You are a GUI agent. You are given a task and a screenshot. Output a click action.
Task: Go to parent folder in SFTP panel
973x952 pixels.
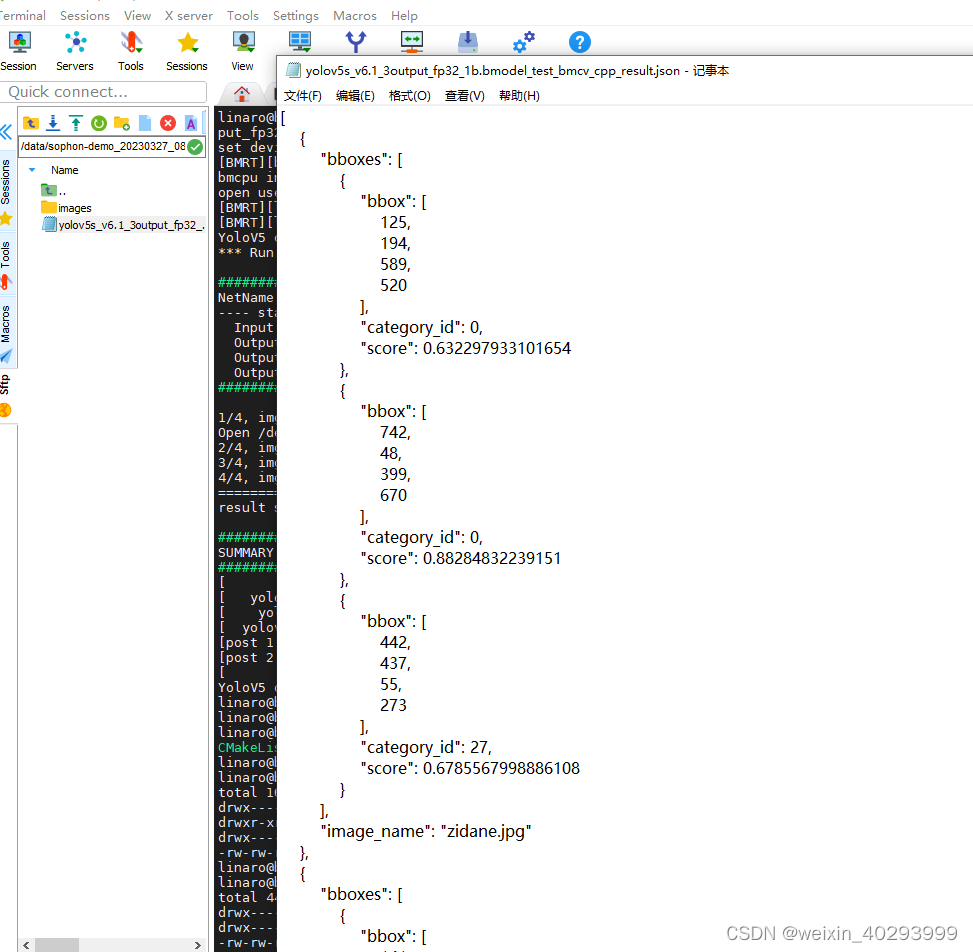(30, 123)
